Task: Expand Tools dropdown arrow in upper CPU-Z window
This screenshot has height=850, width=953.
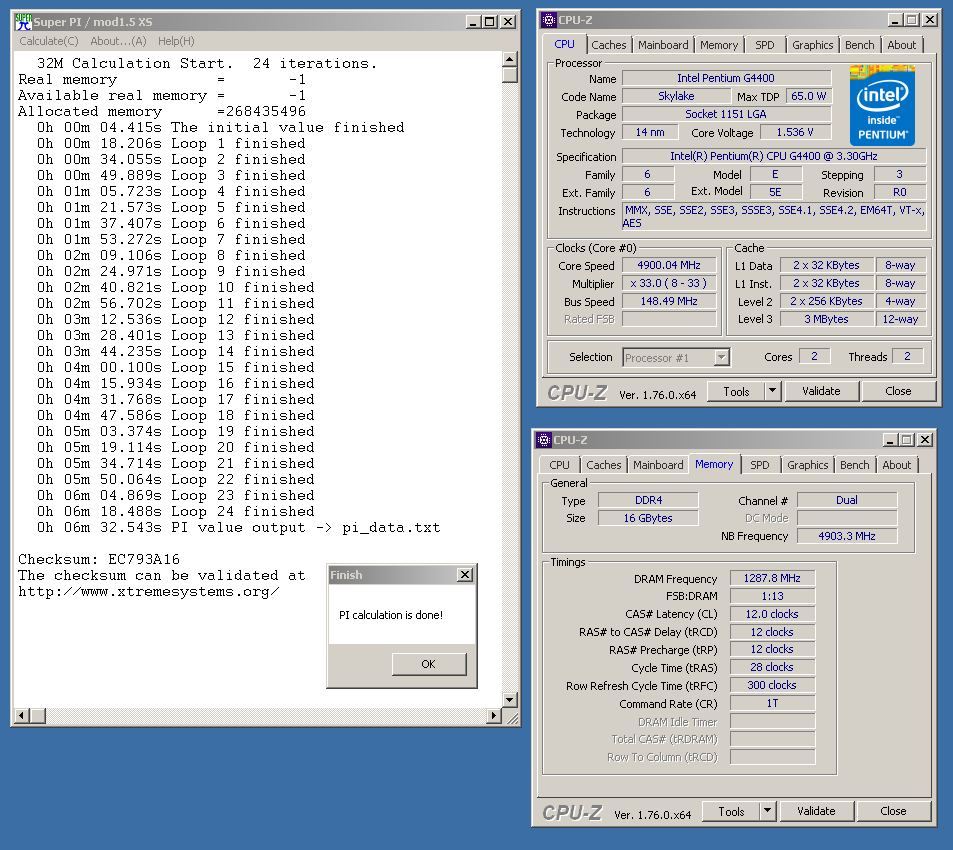Action: pos(772,391)
